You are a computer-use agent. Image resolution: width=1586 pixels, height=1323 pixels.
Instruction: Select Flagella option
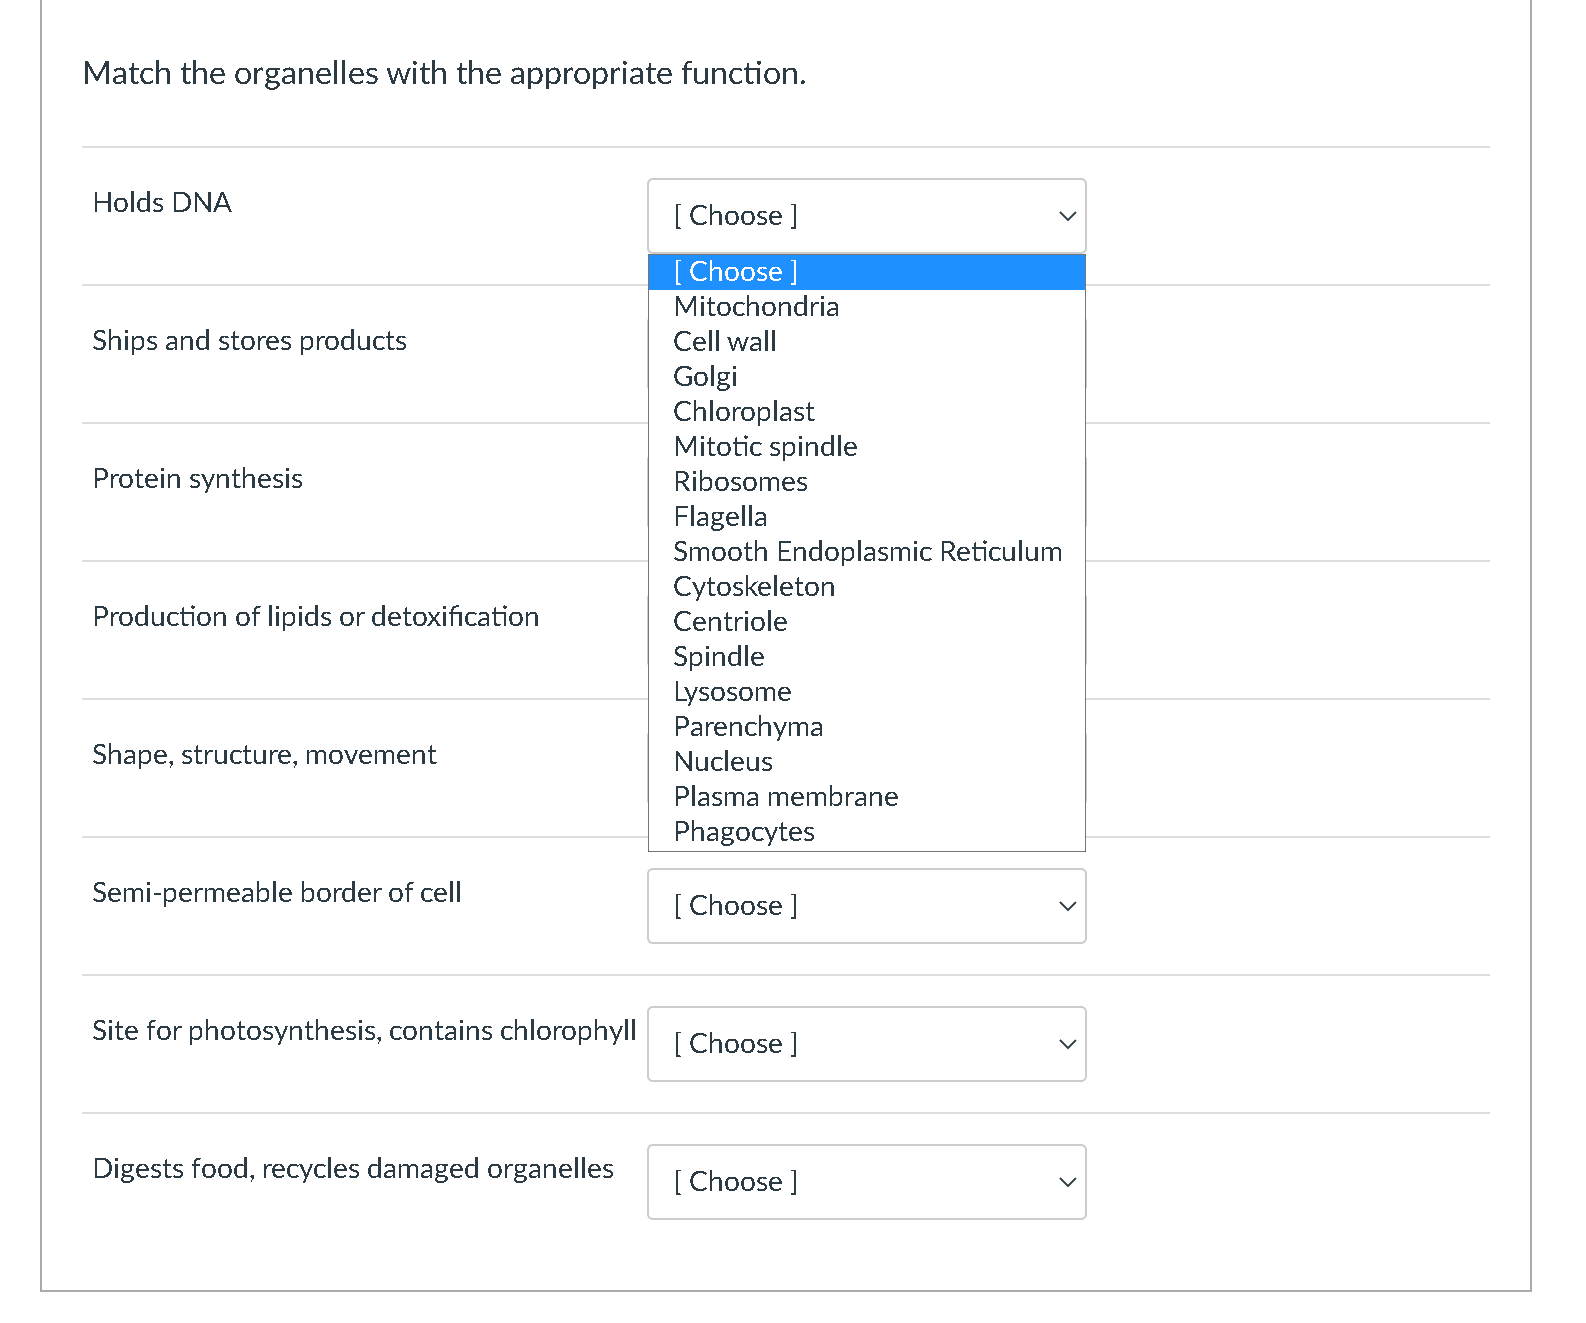[x=866, y=517]
